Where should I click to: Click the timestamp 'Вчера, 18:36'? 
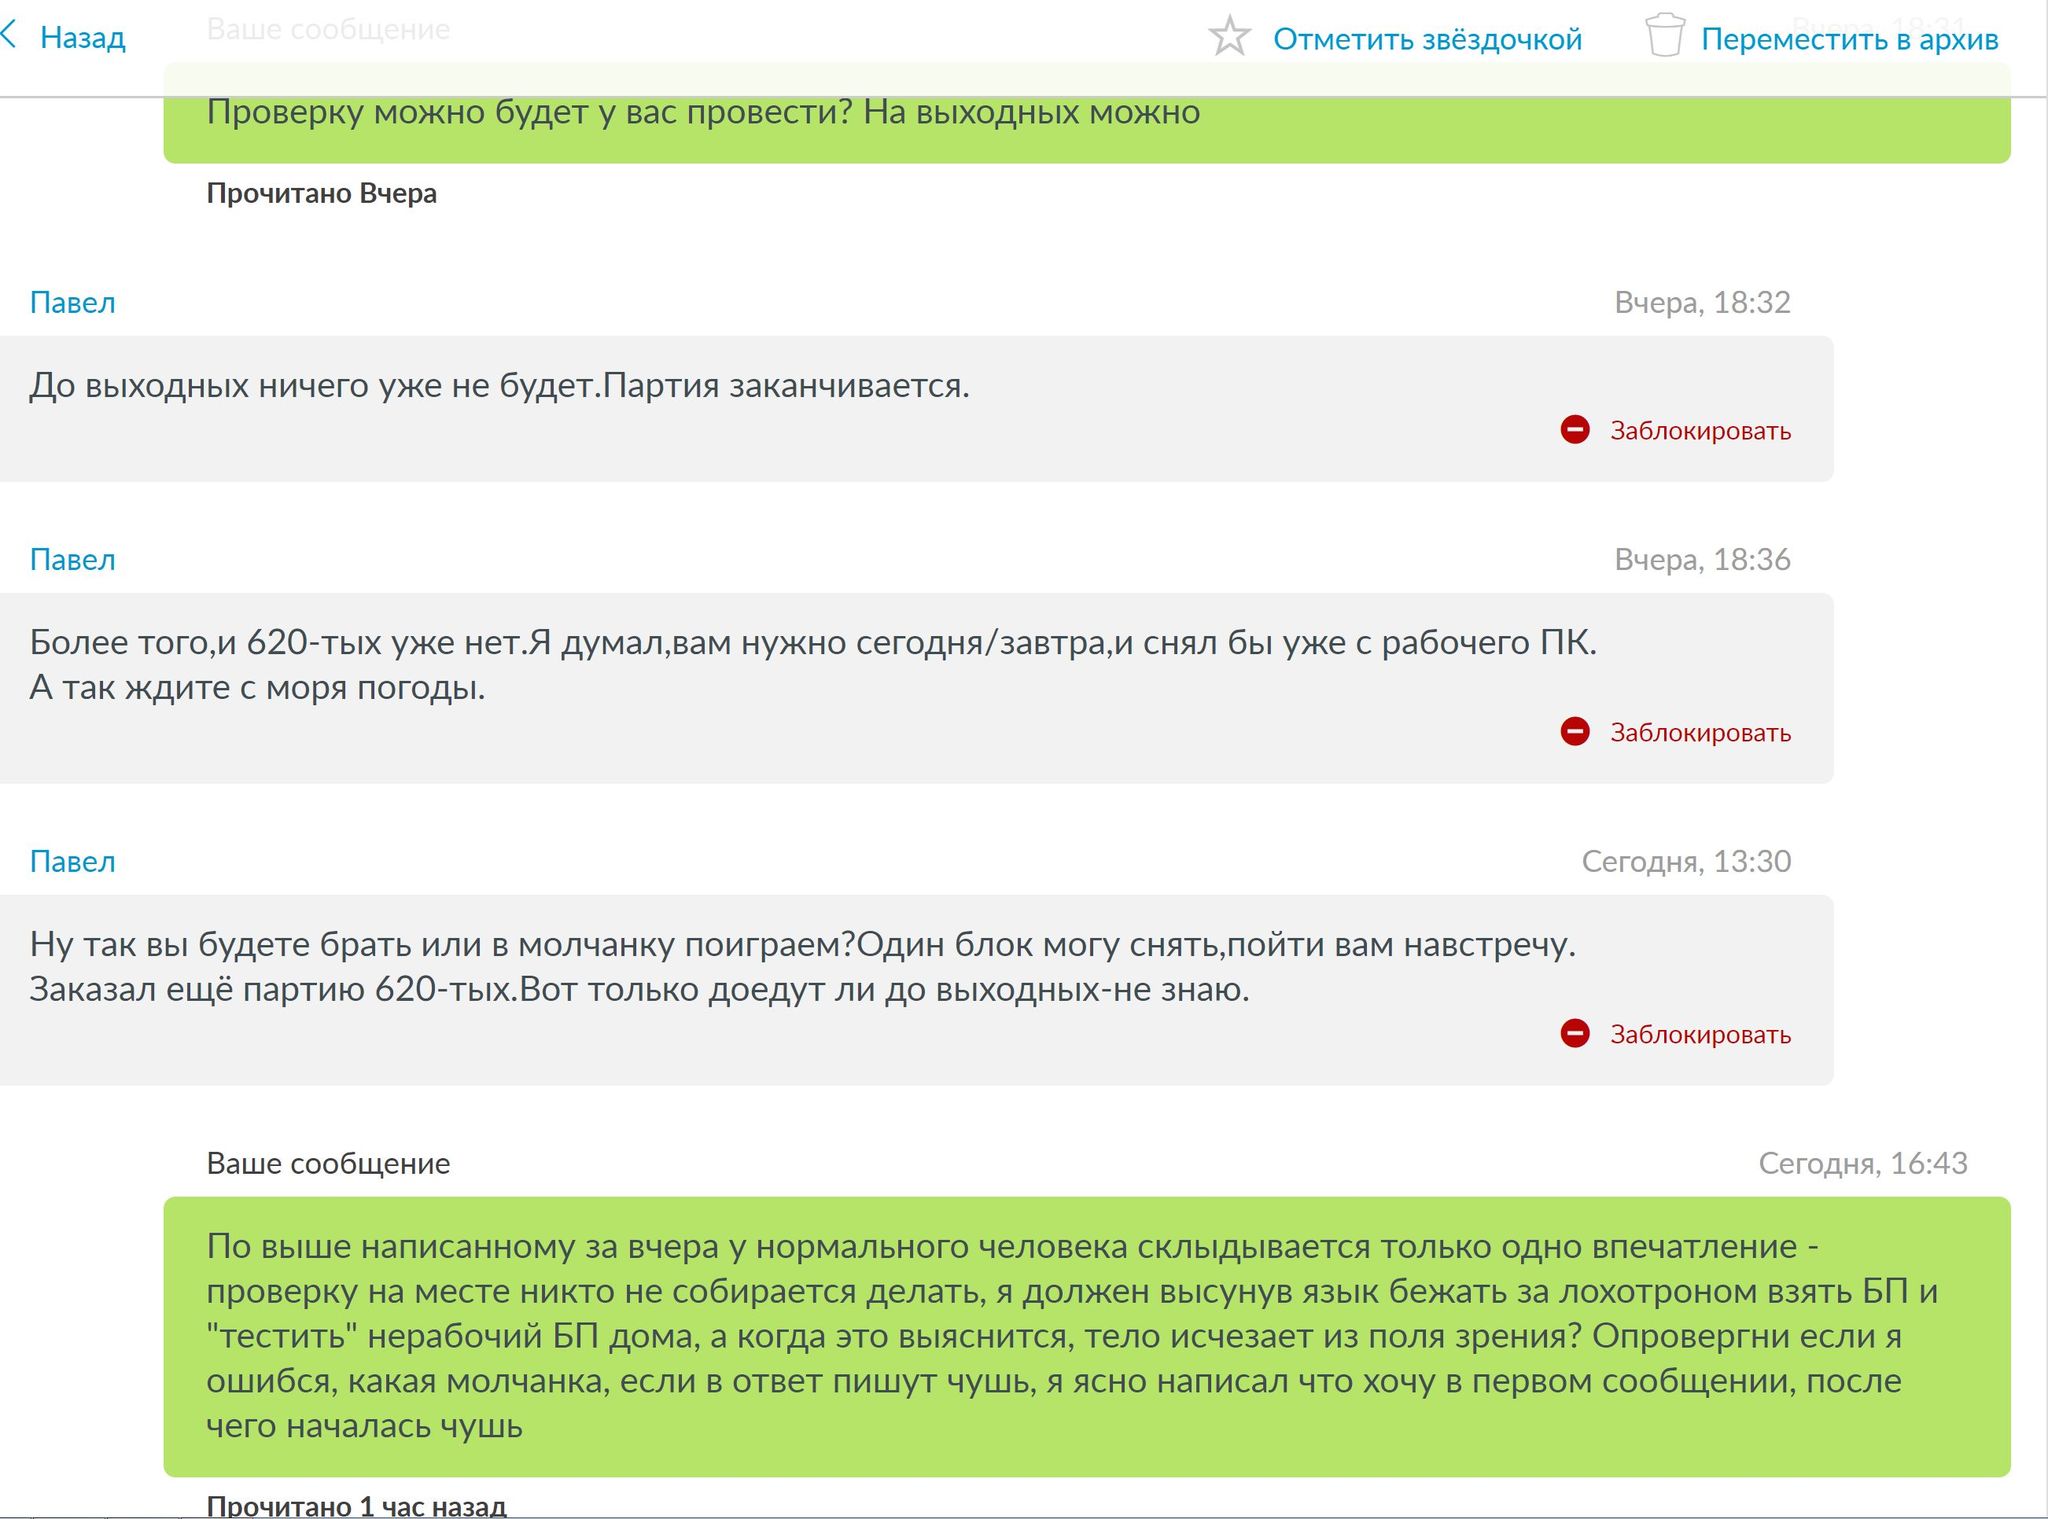tap(1702, 559)
